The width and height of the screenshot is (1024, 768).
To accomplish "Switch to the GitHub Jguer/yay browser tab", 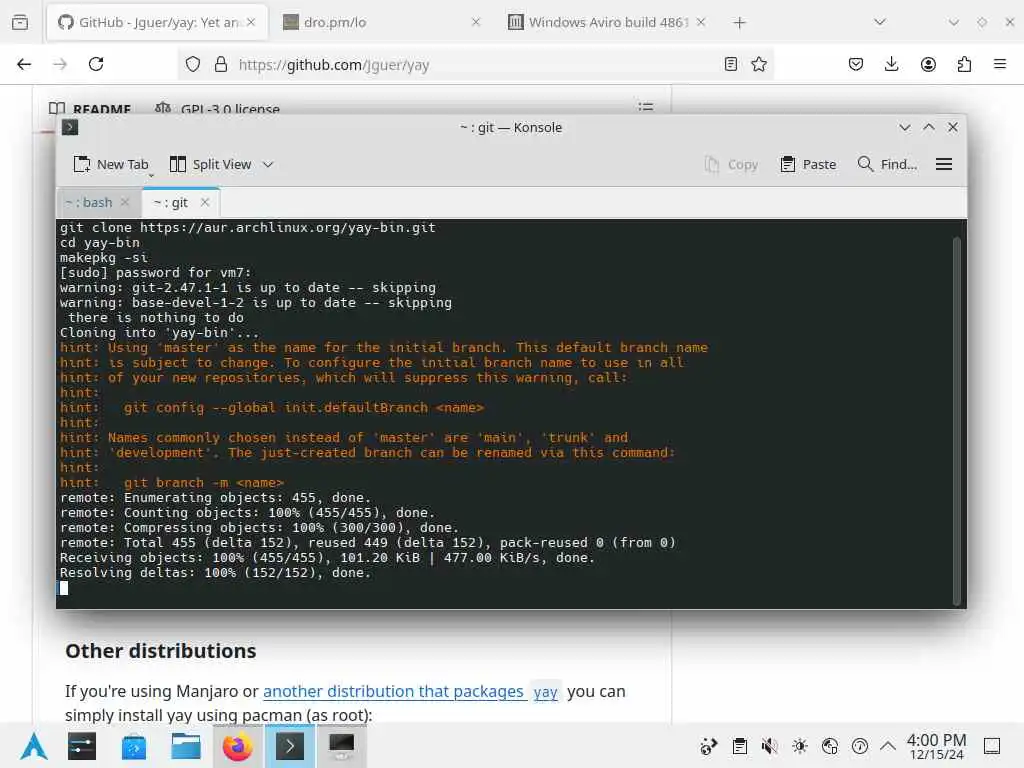I will (x=157, y=22).
